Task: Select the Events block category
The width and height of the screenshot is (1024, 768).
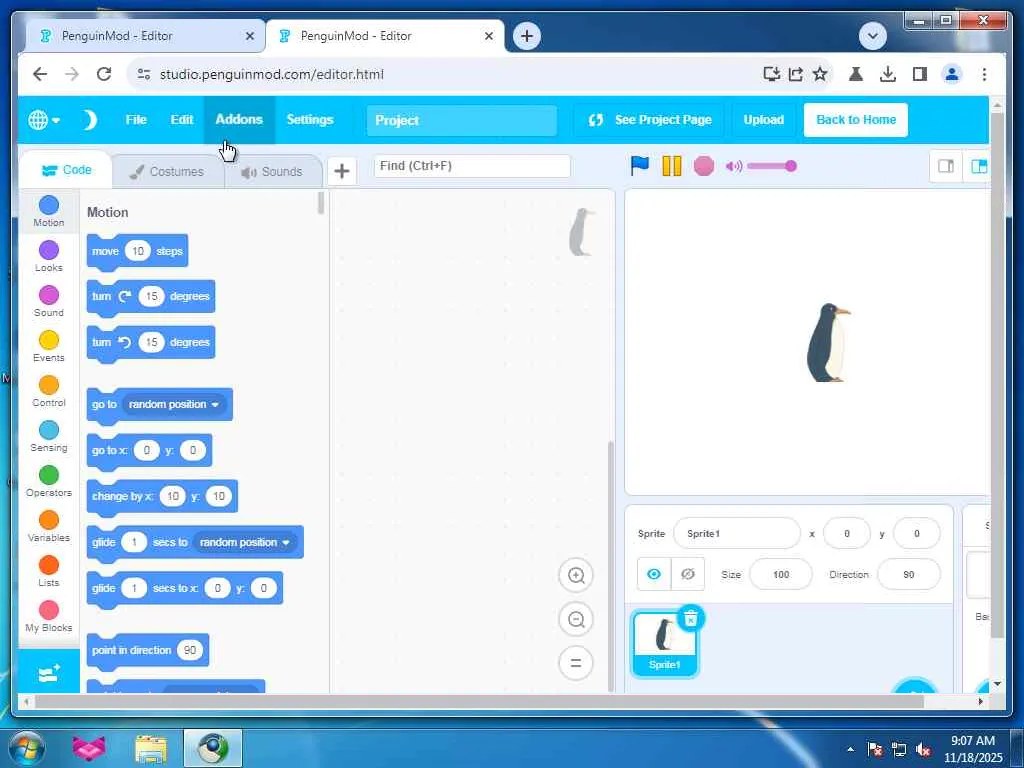Action: click(x=49, y=347)
